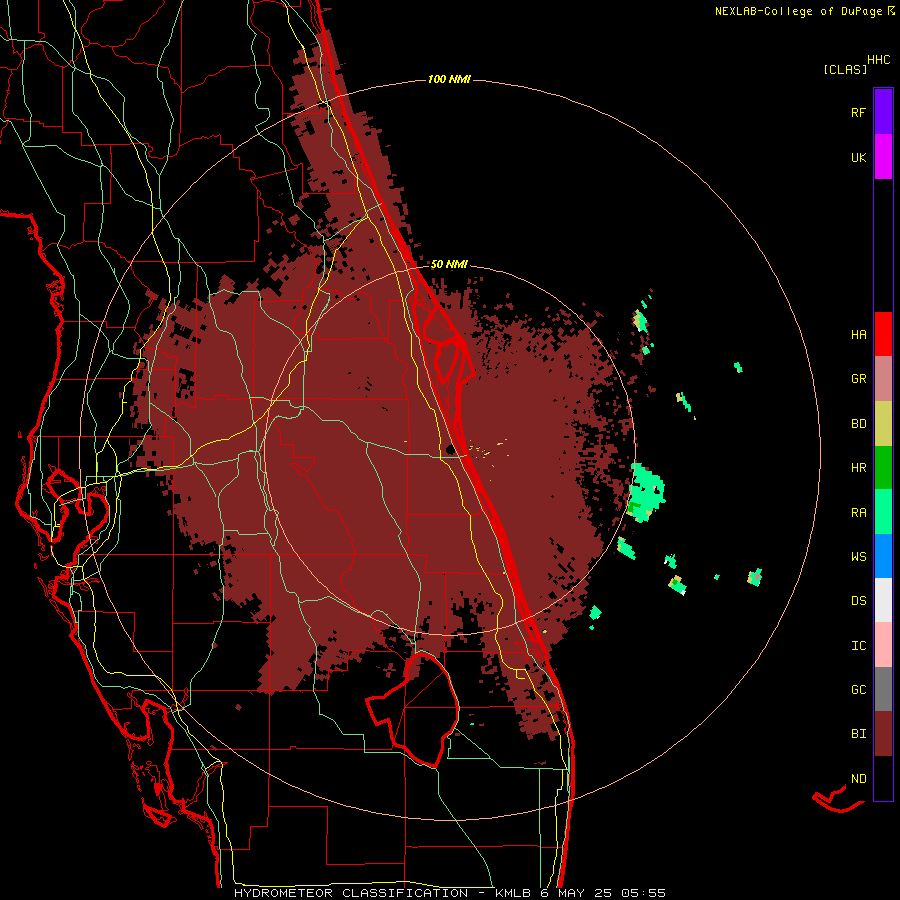Click the BI brown legend swatch

tap(883, 734)
